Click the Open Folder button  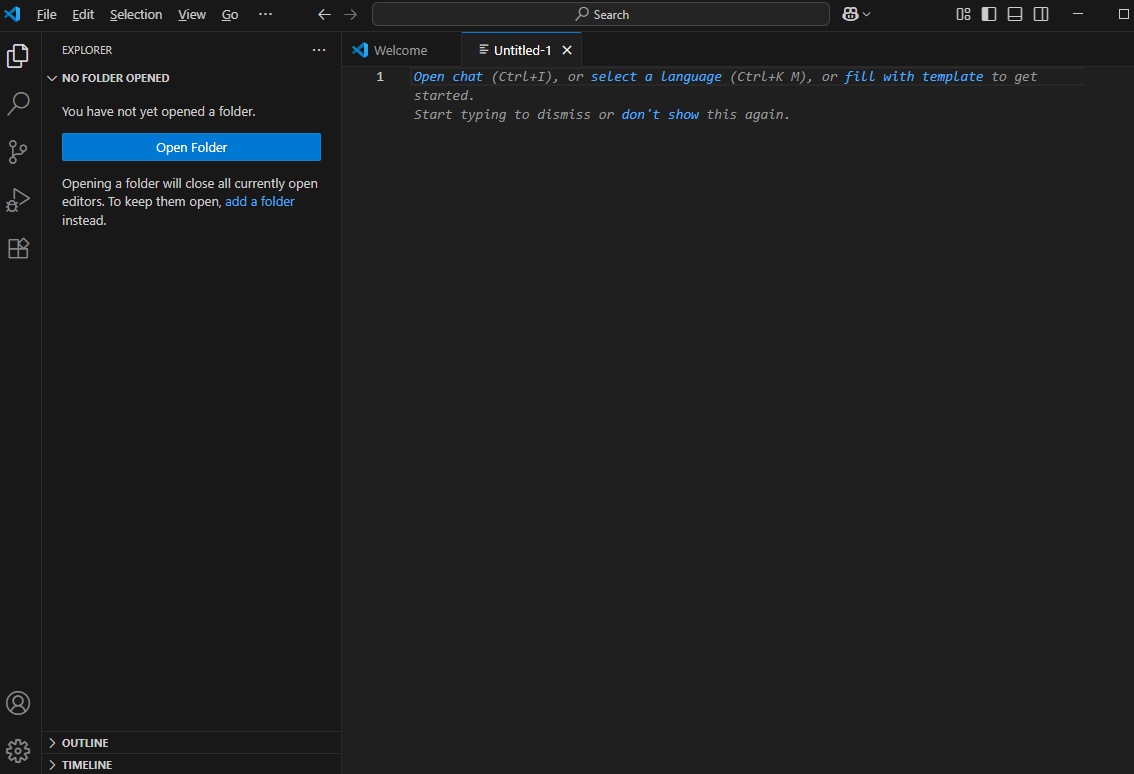pyautogui.click(x=192, y=147)
